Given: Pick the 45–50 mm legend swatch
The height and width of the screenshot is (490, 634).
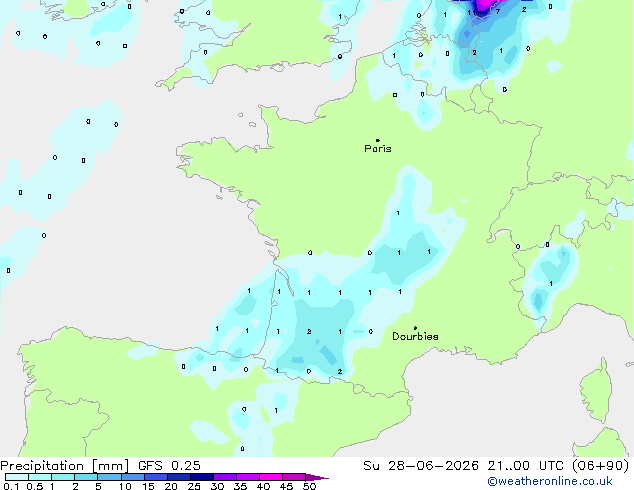Looking at the screenshot, I should pyautogui.click(x=294, y=477).
